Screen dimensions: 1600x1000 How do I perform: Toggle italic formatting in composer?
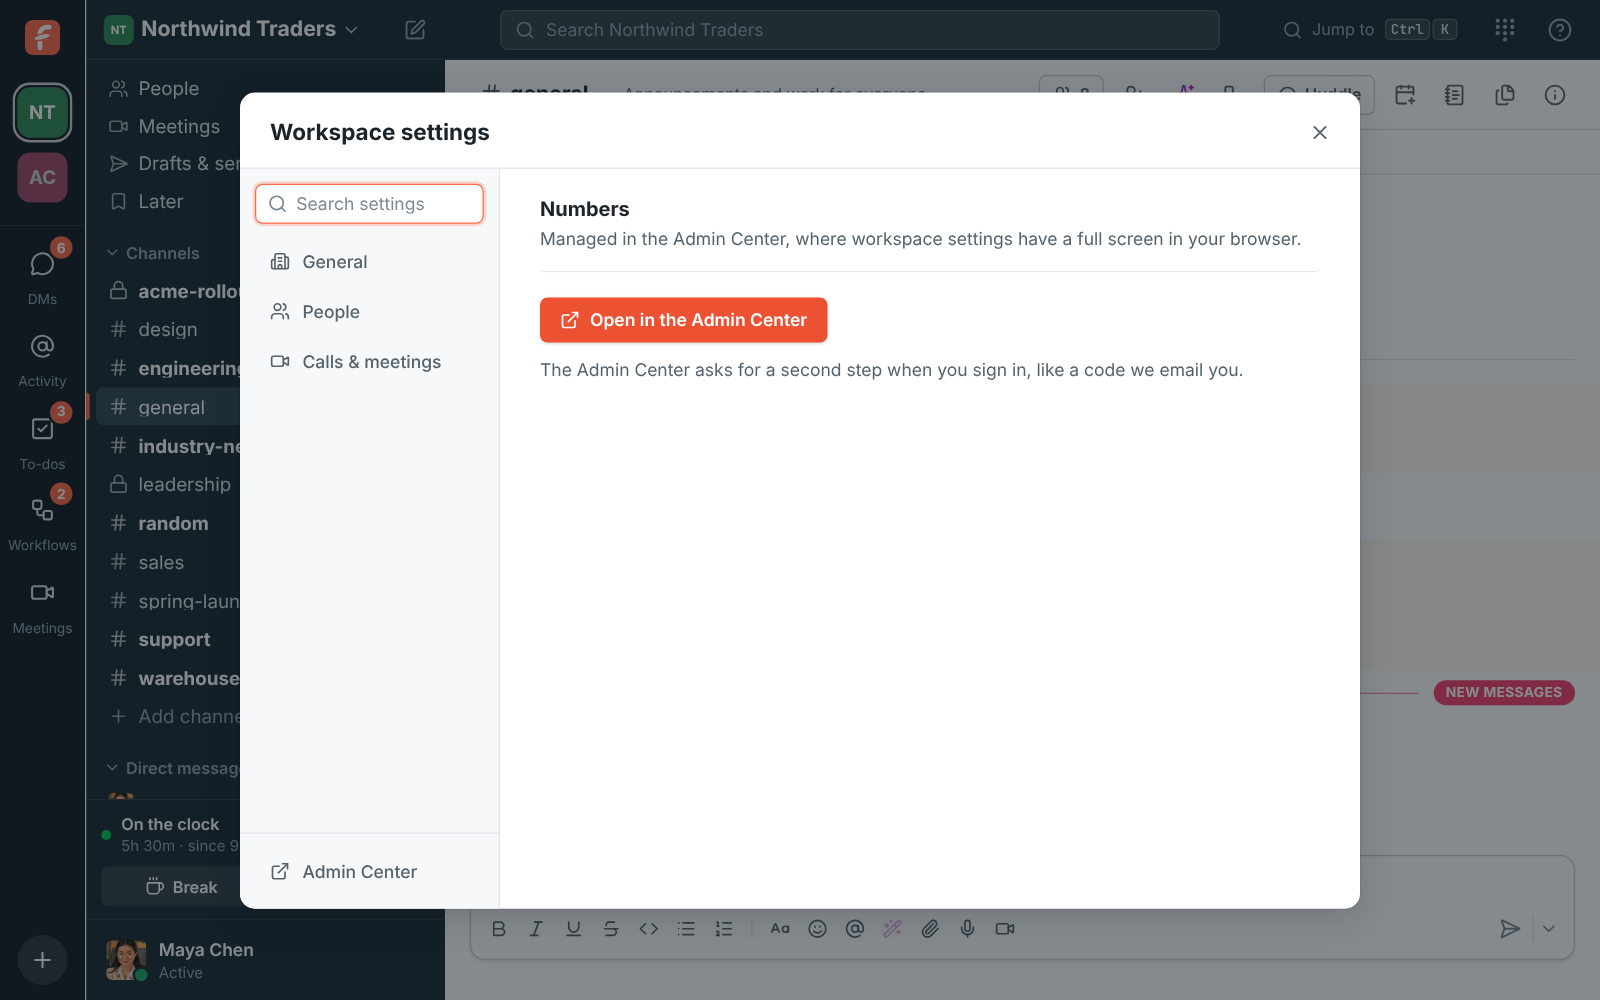click(x=536, y=929)
